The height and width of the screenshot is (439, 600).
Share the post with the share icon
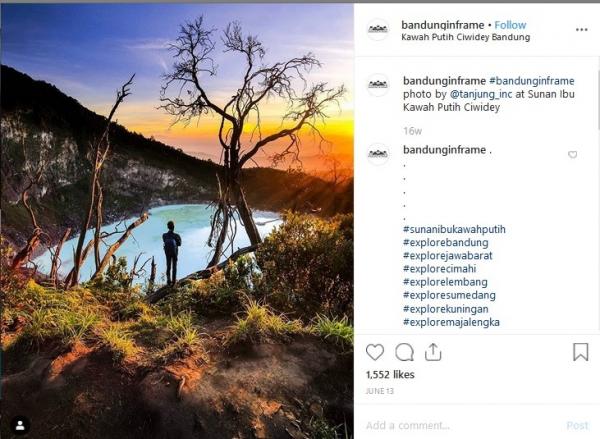pyautogui.click(x=433, y=352)
